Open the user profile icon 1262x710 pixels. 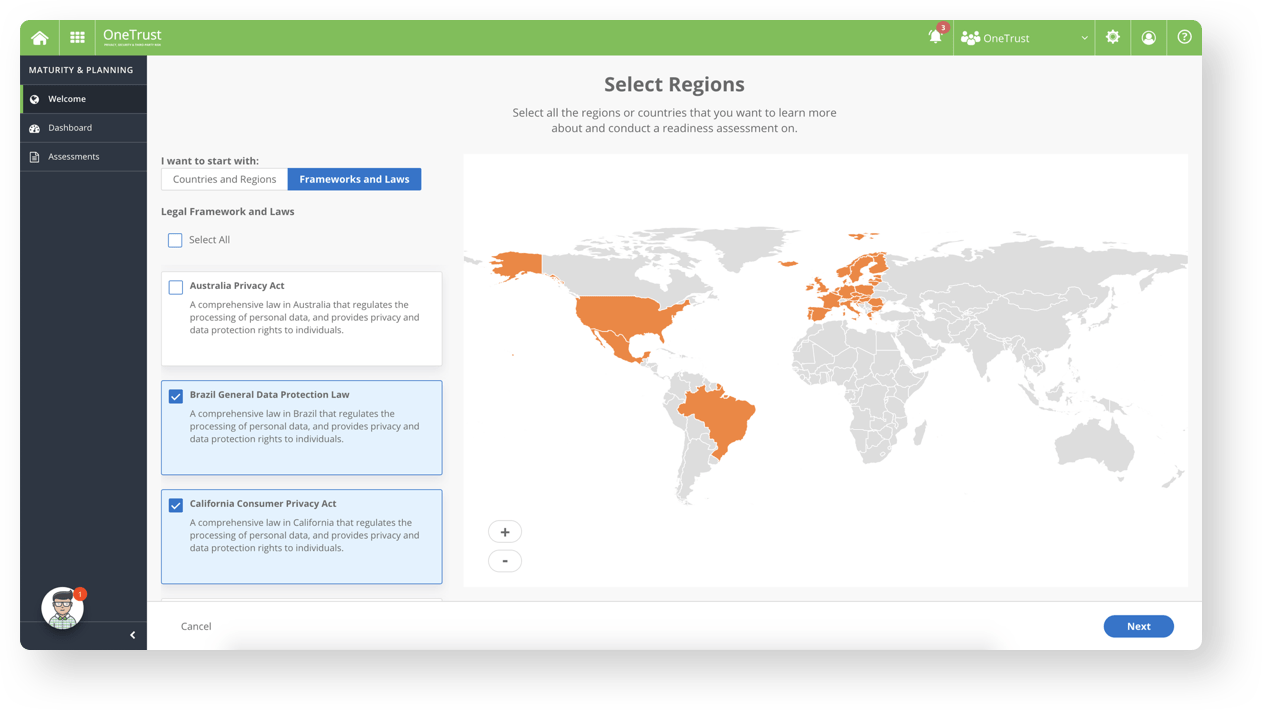point(1148,38)
